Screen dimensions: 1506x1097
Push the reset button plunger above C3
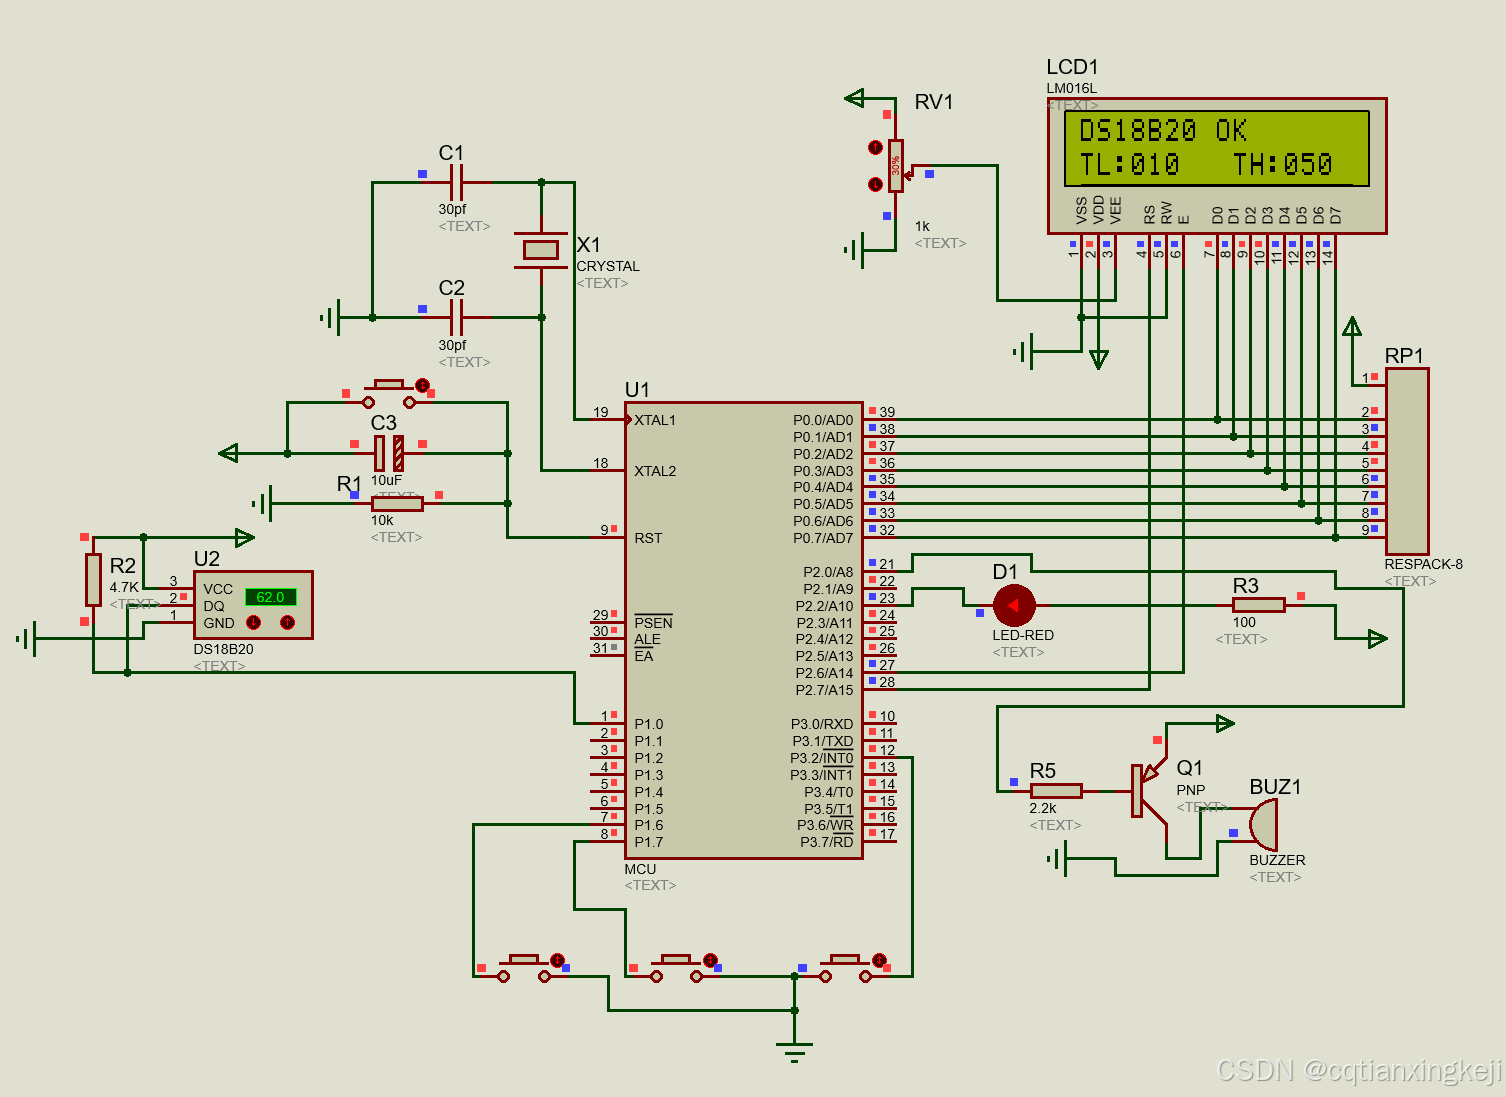coord(389,385)
